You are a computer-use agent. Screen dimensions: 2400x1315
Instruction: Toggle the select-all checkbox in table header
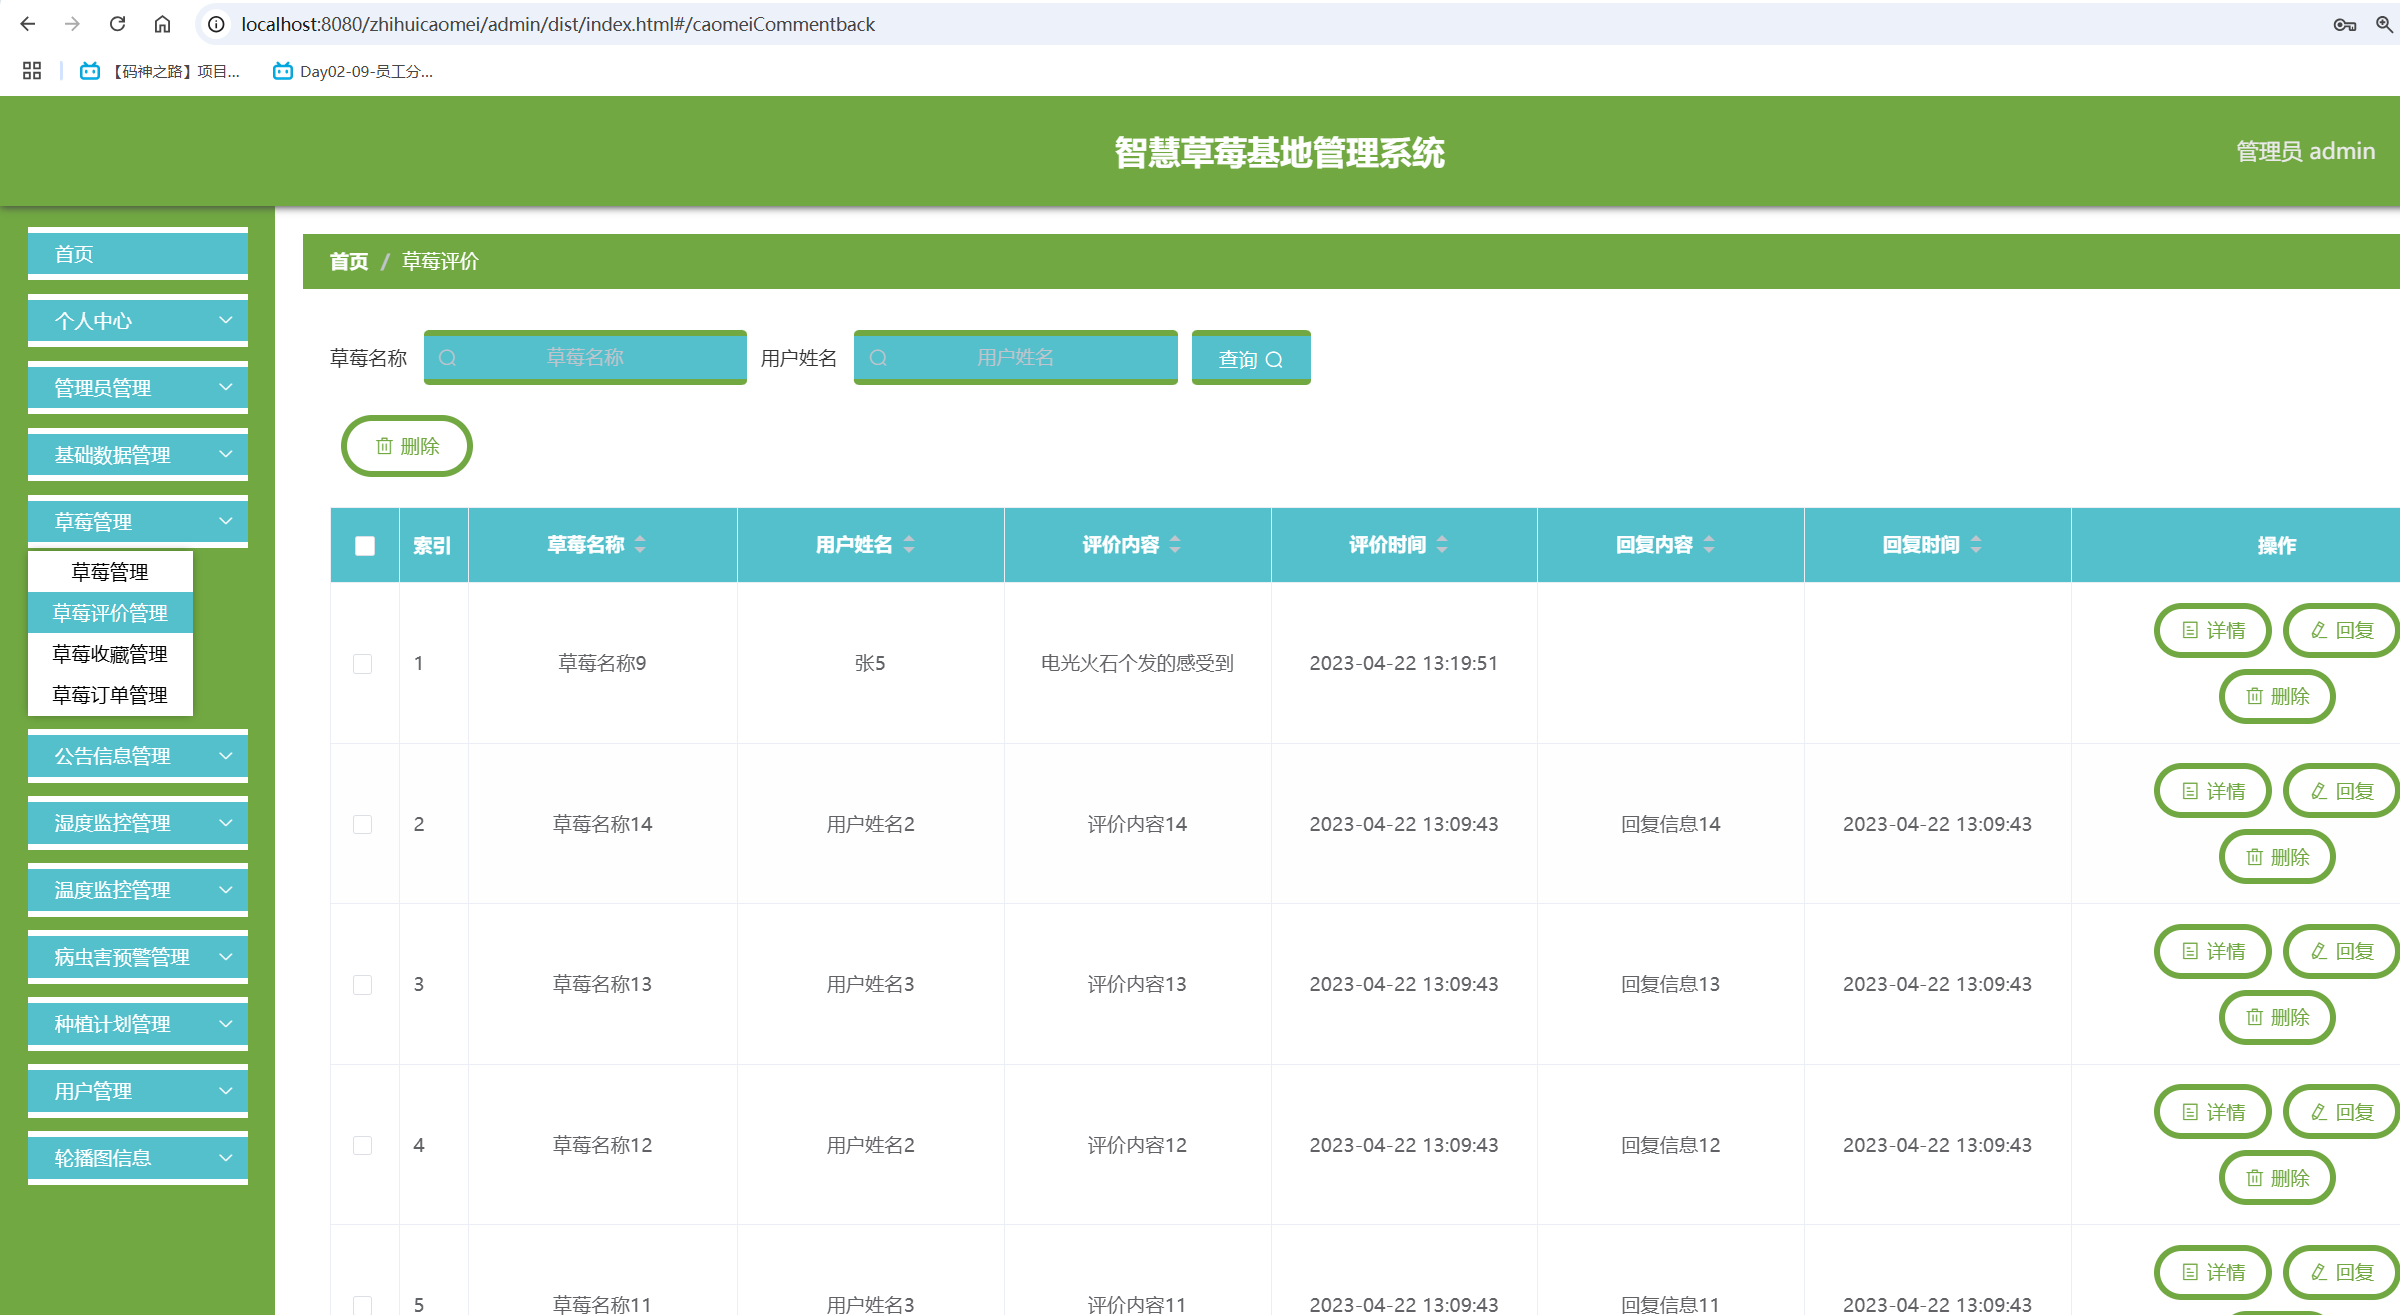click(x=365, y=546)
